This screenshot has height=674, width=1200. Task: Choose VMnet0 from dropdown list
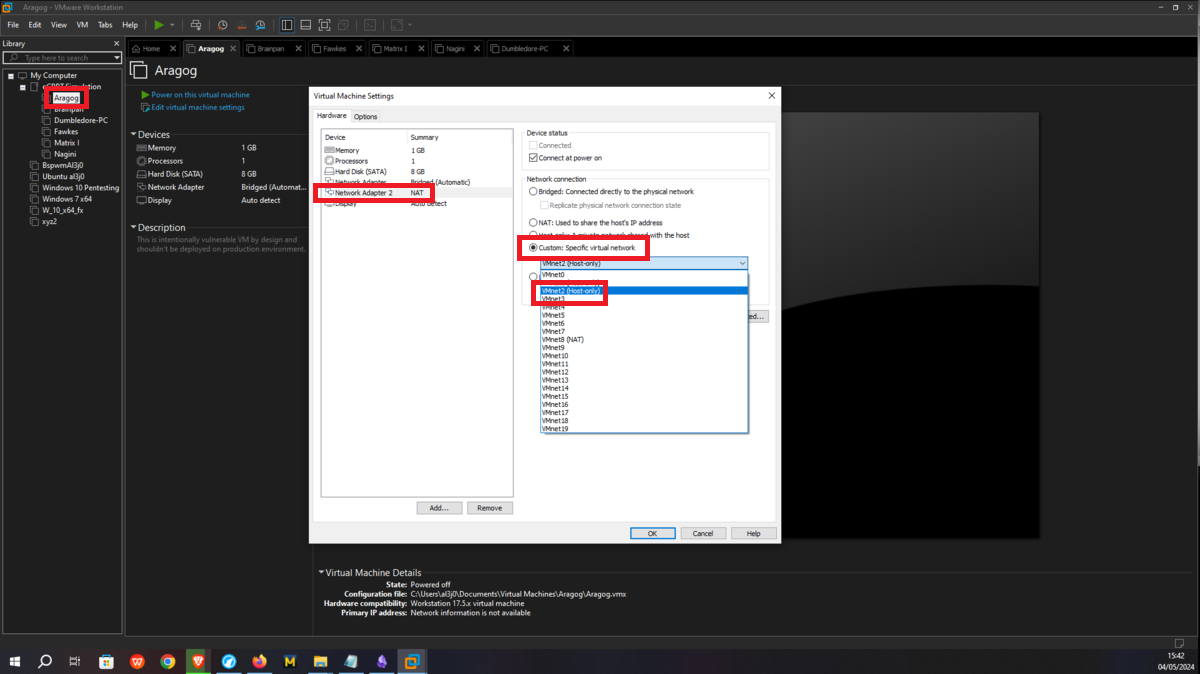[x=644, y=274]
